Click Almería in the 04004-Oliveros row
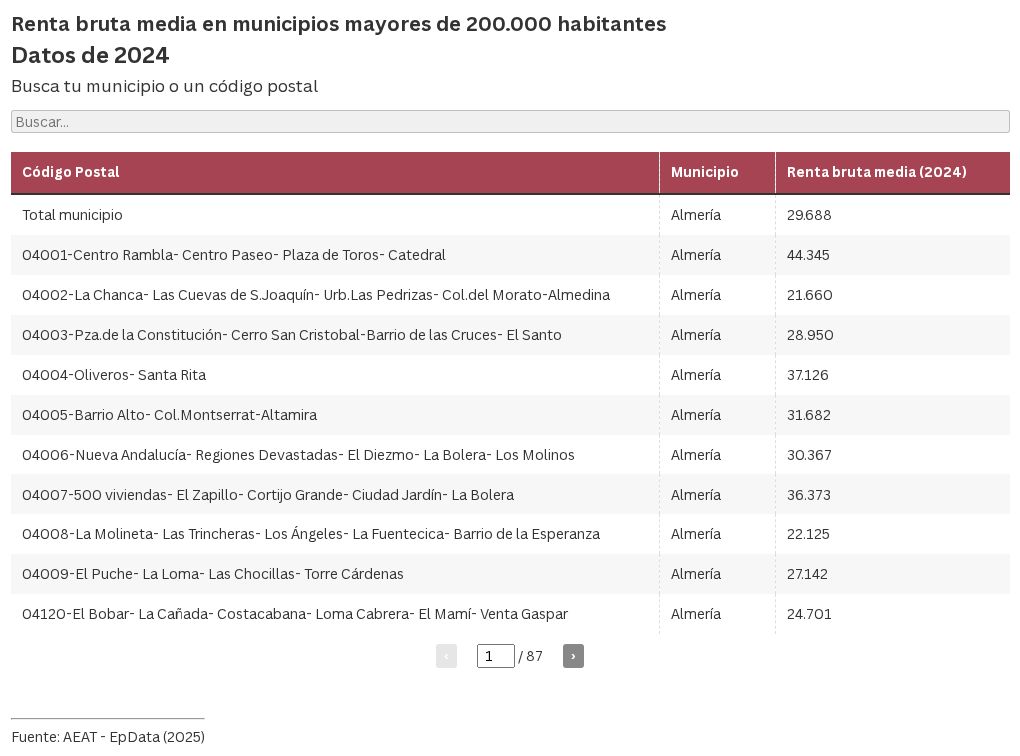 (x=696, y=375)
